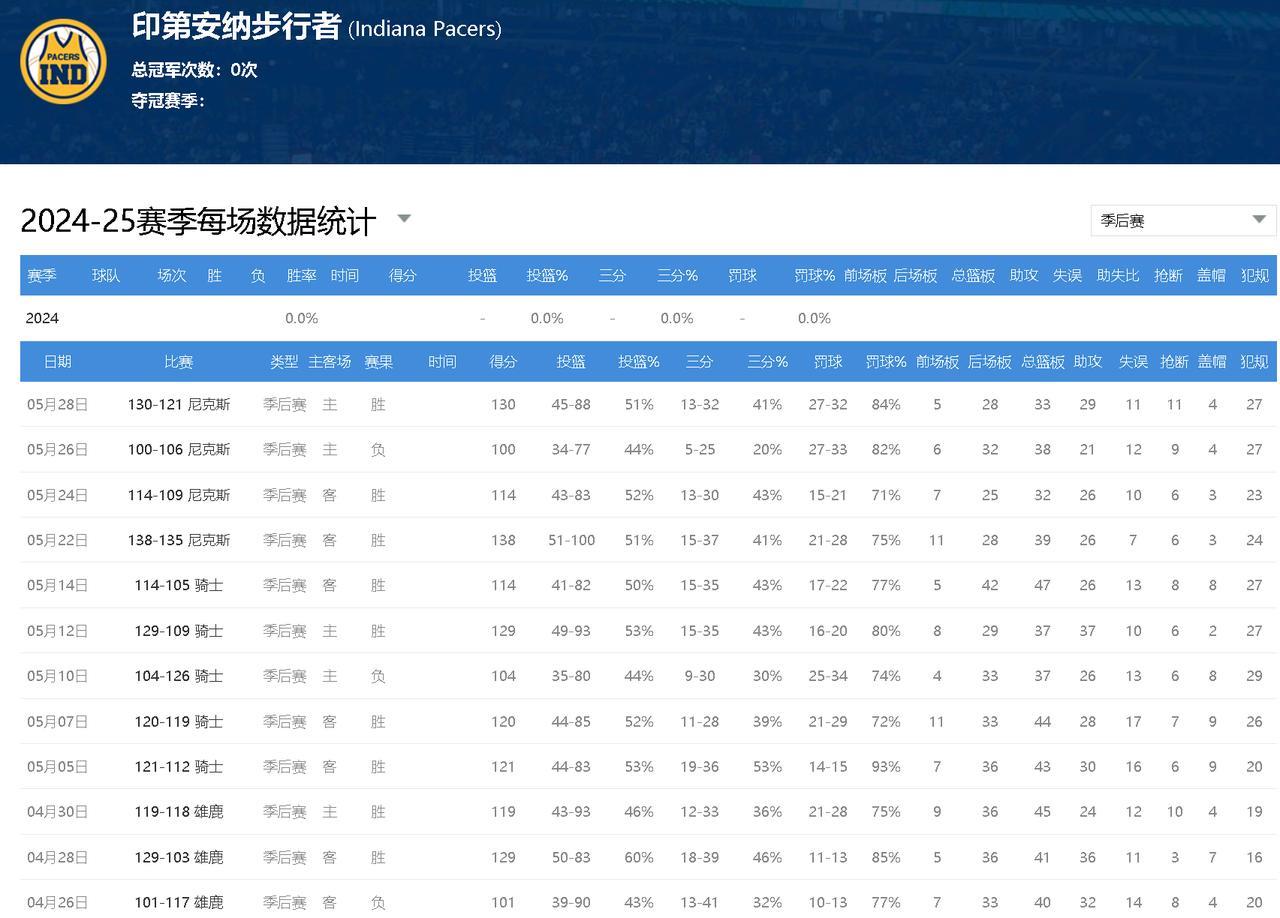Click the 04月30日 date cell
This screenshot has width=1280, height=918.
(x=58, y=812)
